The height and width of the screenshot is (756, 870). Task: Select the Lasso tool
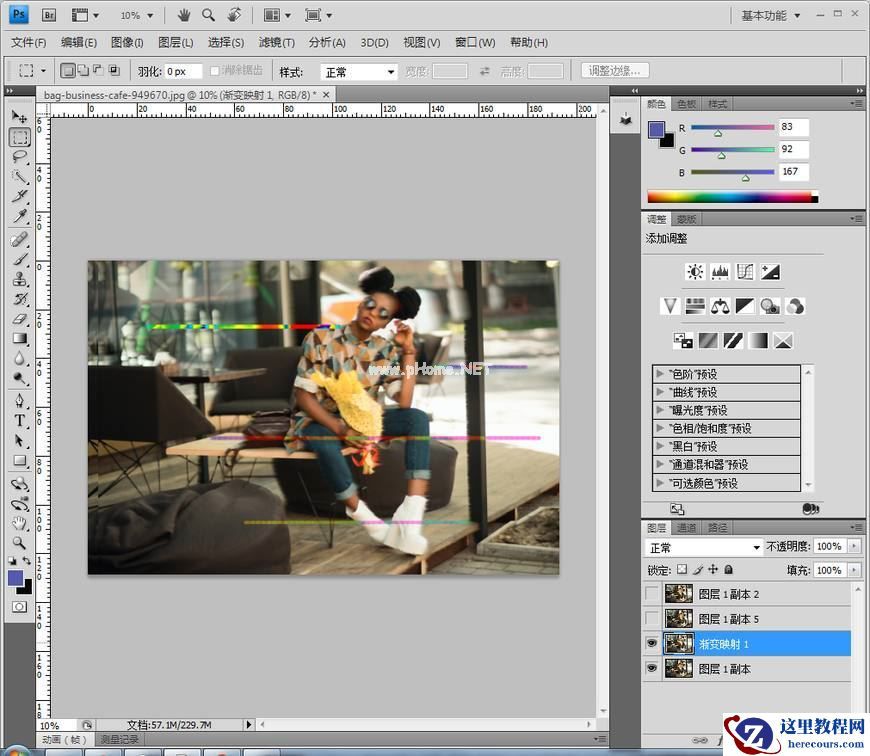click(19, 157)
